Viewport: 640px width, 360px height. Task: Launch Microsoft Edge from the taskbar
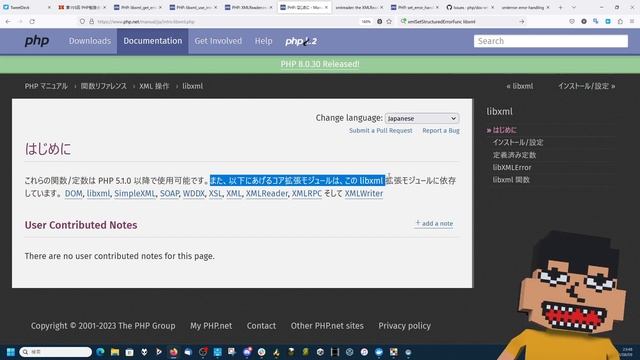pos(100,352)
